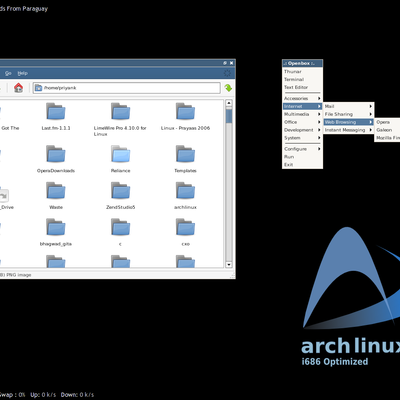Expand the Internet submenu
The height and width of the screenshot is (400, 400).
302,106
